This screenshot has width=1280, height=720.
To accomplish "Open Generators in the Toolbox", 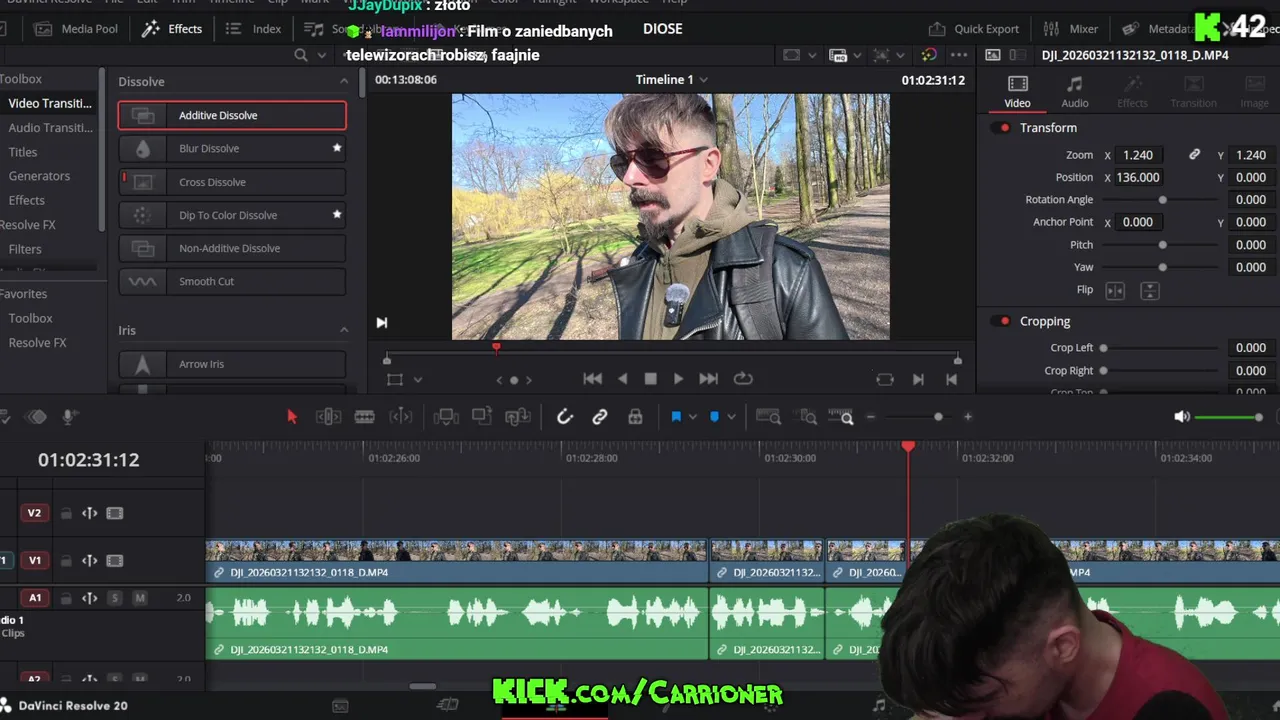I will coord(39,176).
